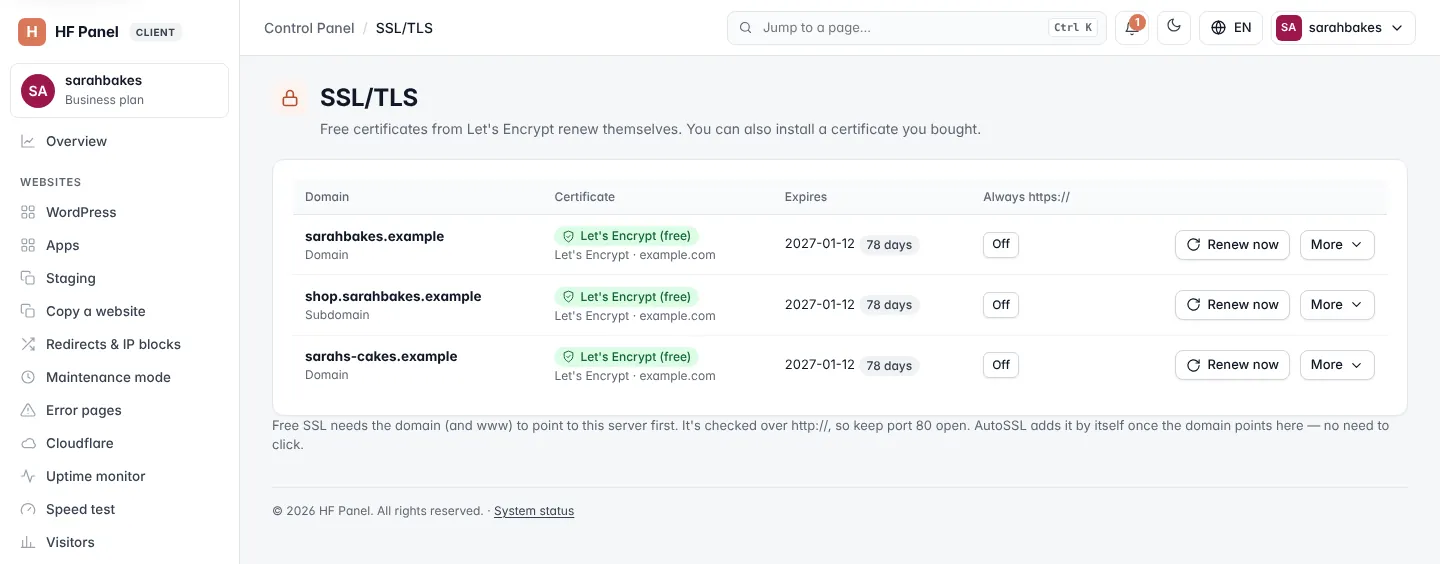Viewport: 1440px width, 564px height.
Task: Open the System status link
Action: click(534, 511)
